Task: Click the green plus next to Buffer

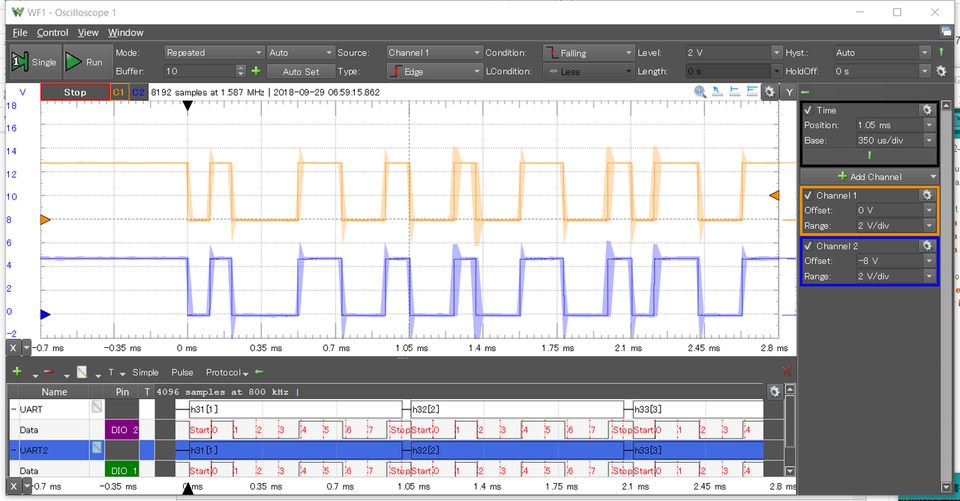Action: click(256, 71)
